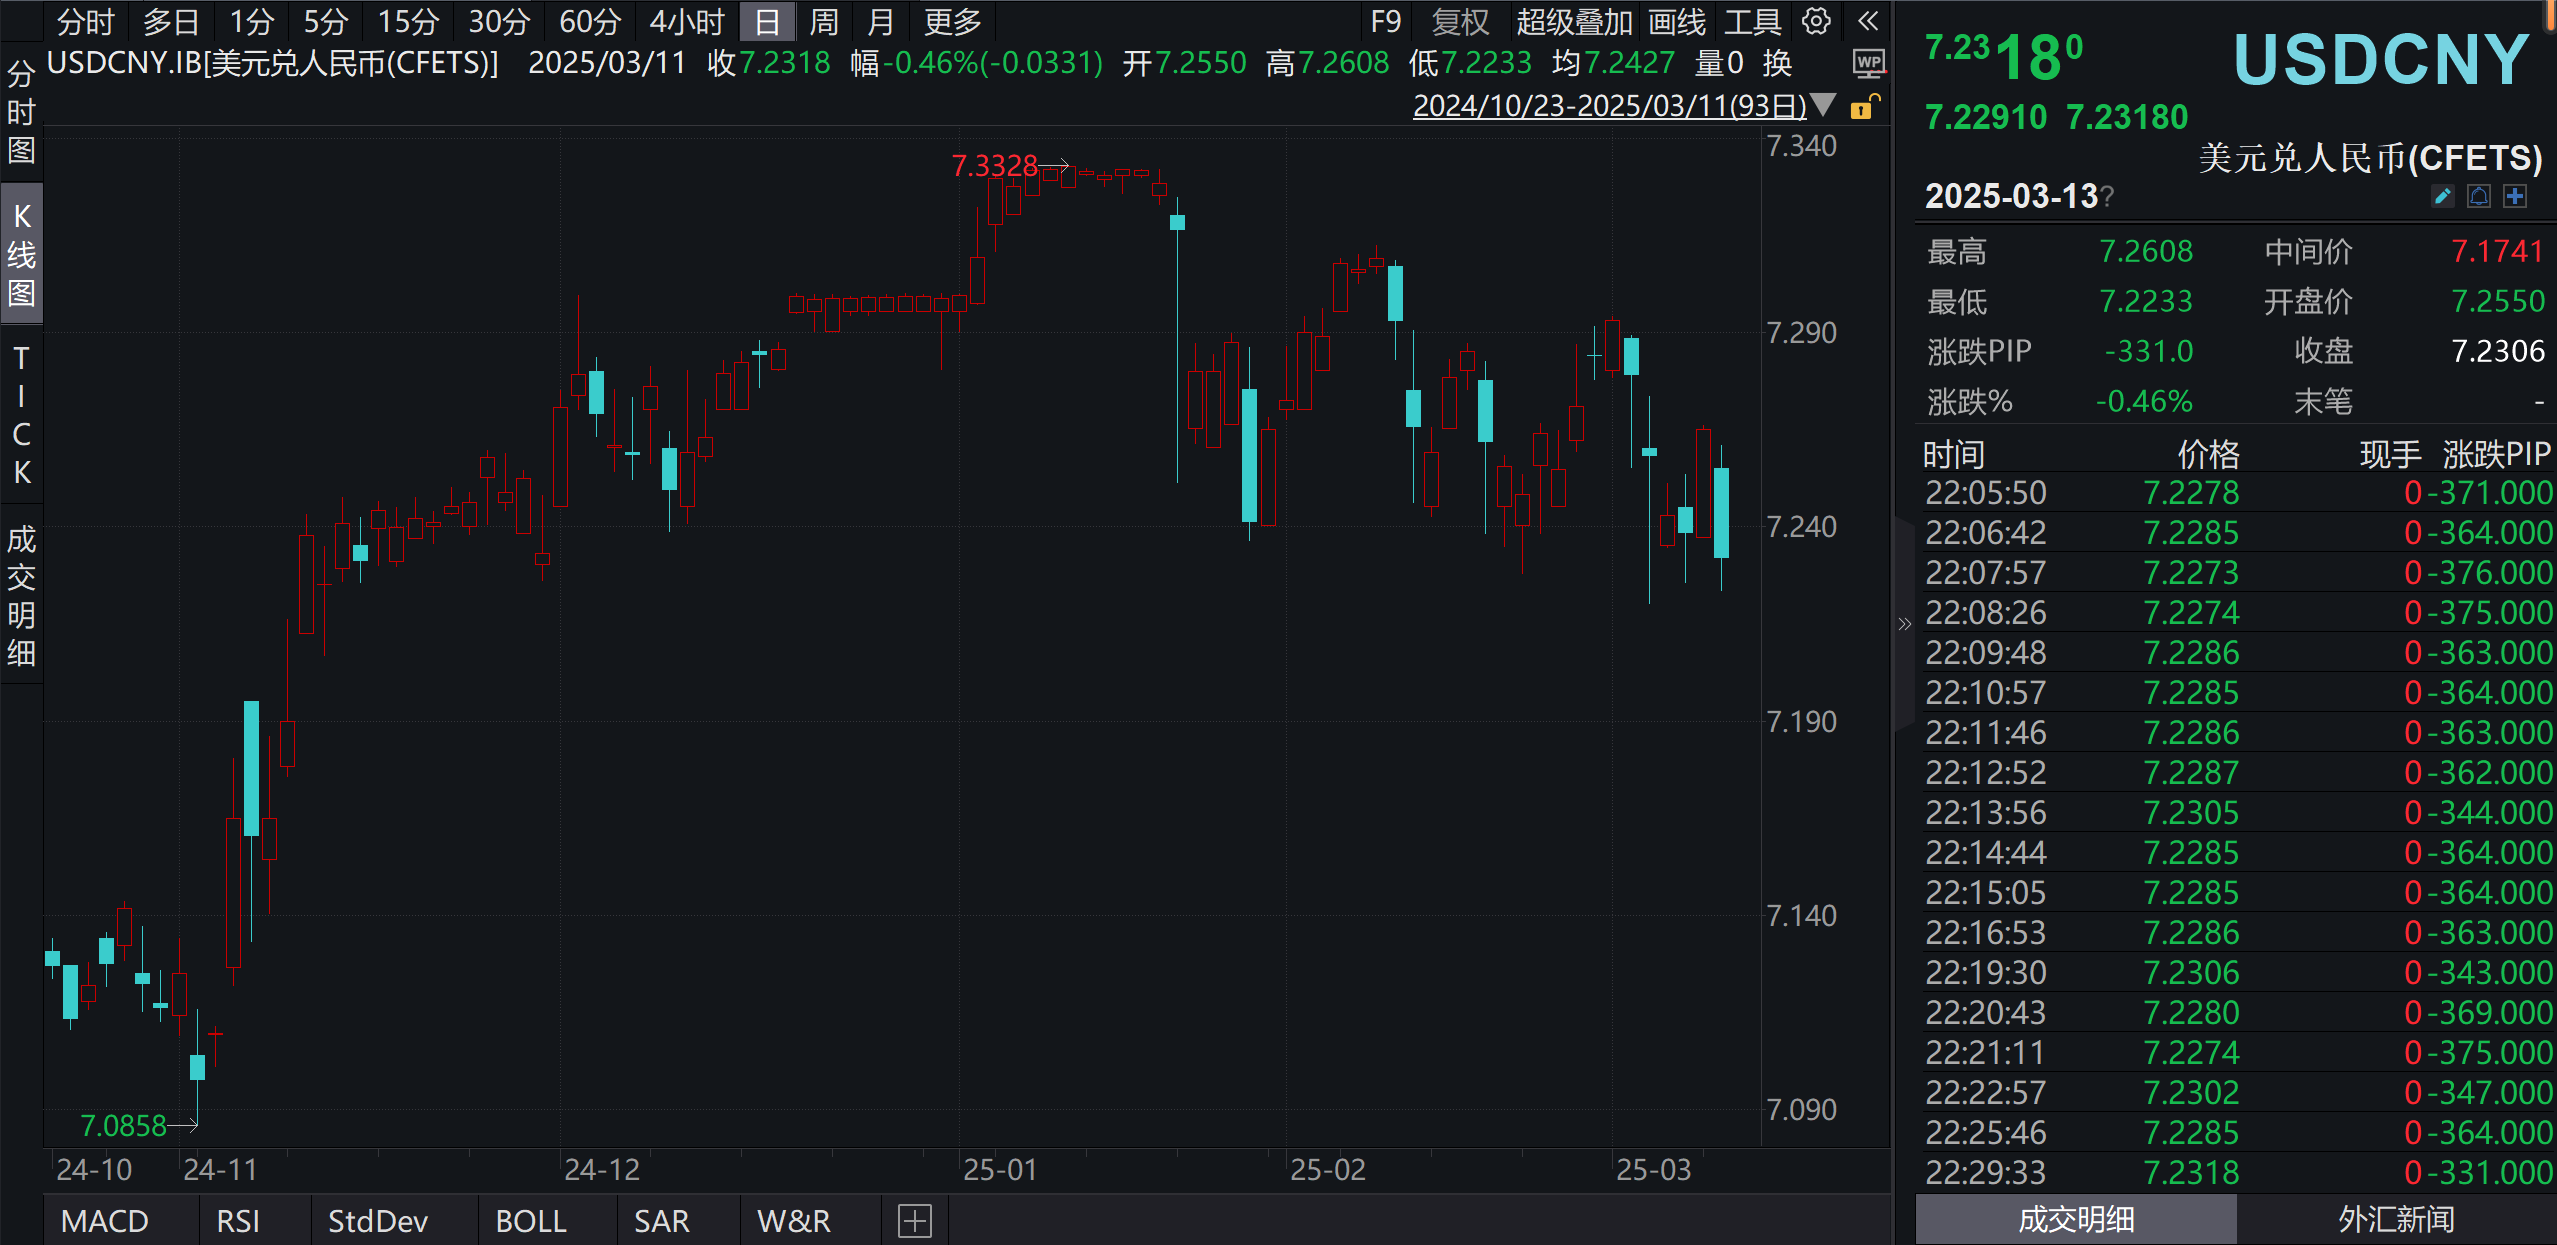
Task: Expand the side panel splitter arrow
Action: (1904, 625)
